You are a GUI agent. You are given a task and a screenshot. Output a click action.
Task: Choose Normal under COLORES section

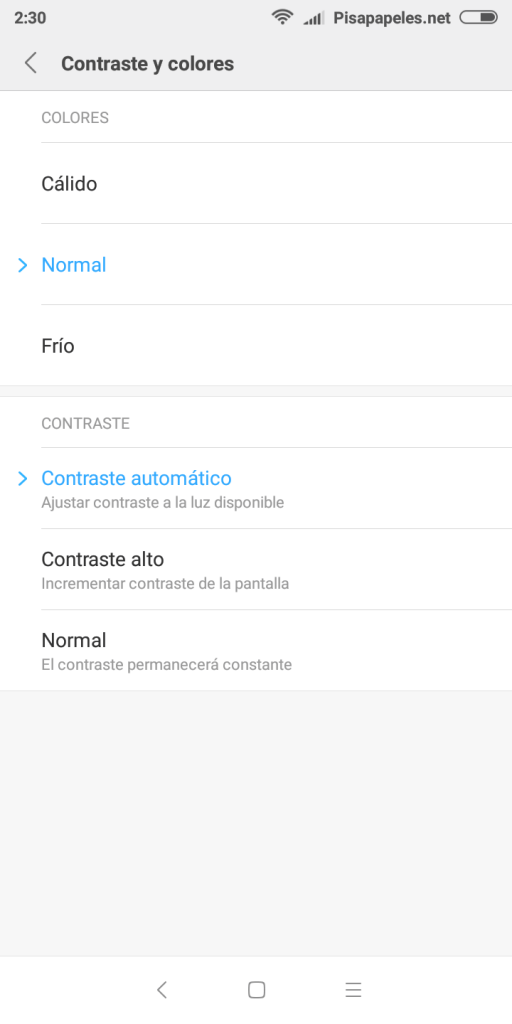click(256, 264)
